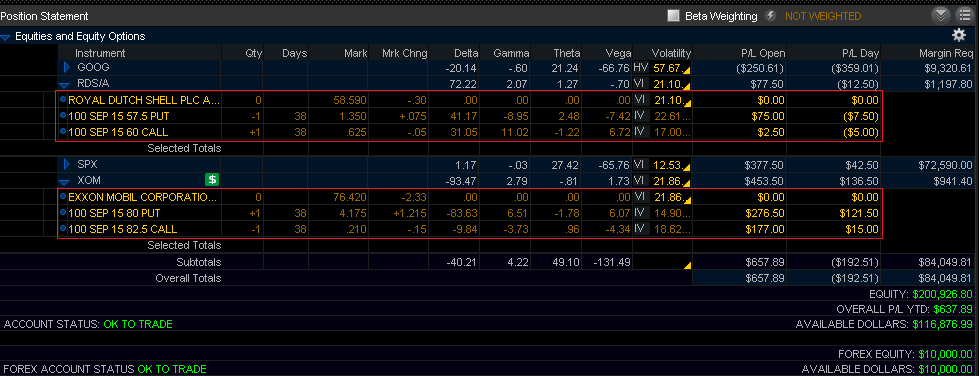Collapse the Equities and Equity Options section
979x376 pixels.
[x=6, y=37]
